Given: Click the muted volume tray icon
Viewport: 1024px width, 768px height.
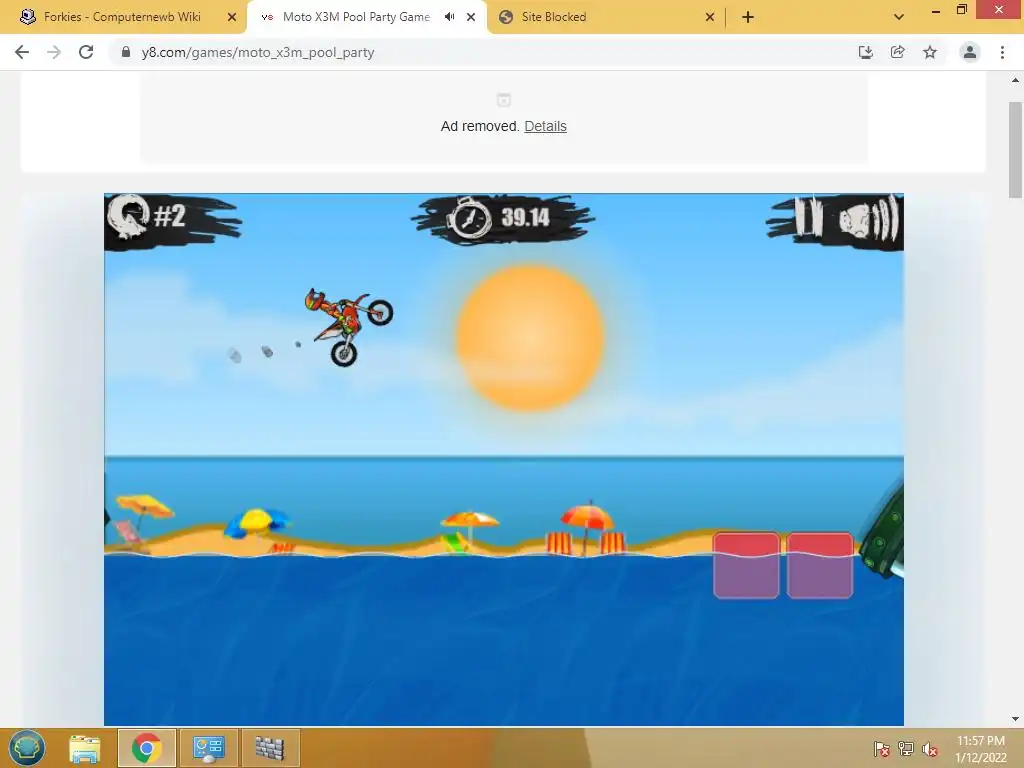Looking at the screenshot, I should click(930, 749).
